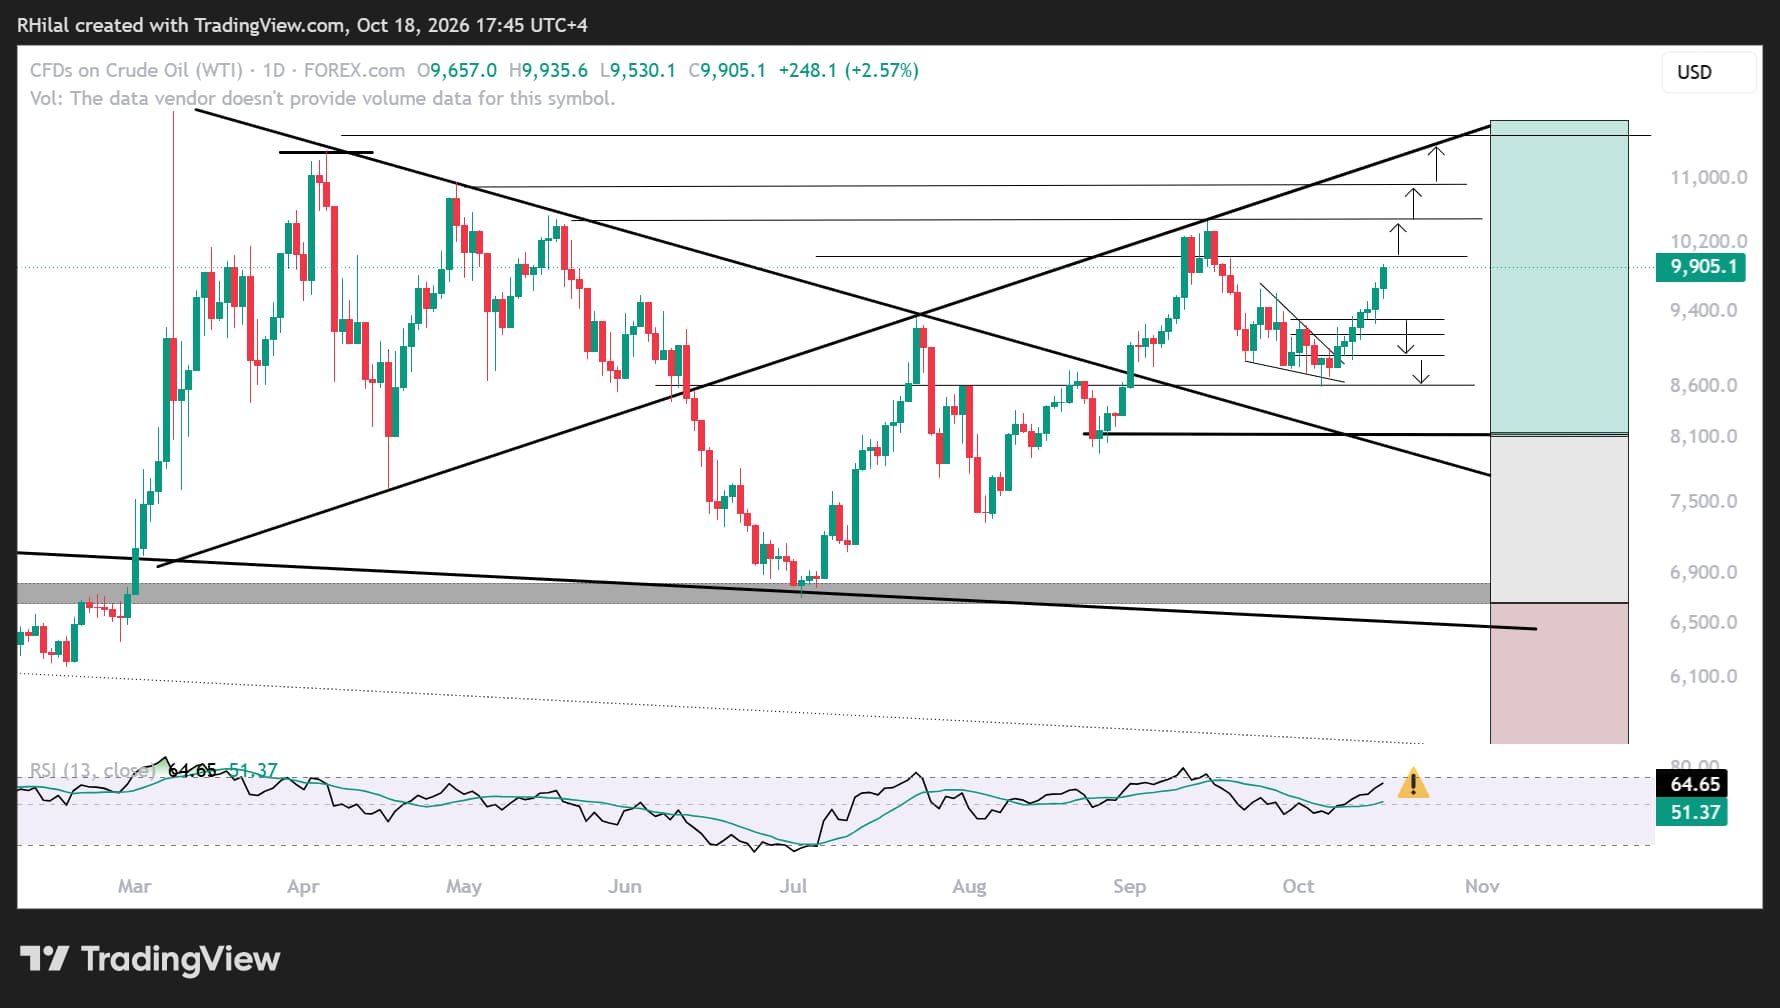1780x1008 pixels.
Task: Click the 10,200.0 price axis label
Action: 1709,241
